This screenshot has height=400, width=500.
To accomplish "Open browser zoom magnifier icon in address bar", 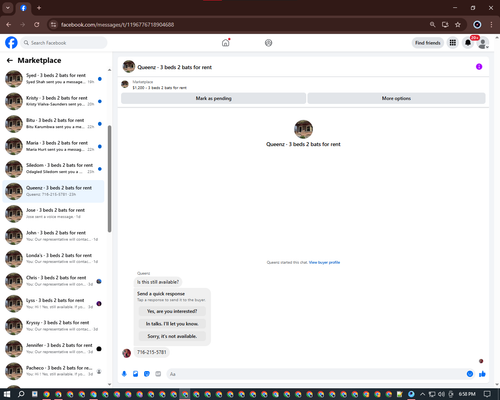I will [x=432, y=24].
